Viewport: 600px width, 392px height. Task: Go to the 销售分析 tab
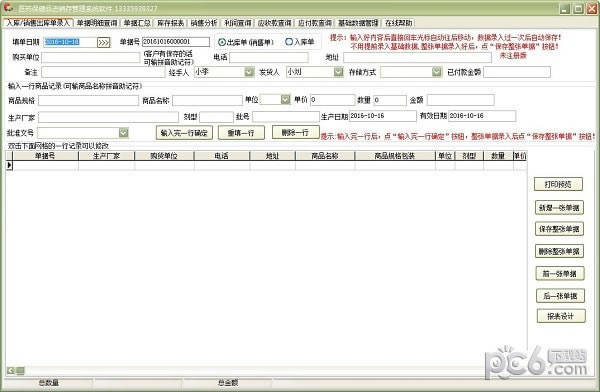pos(204,23)
